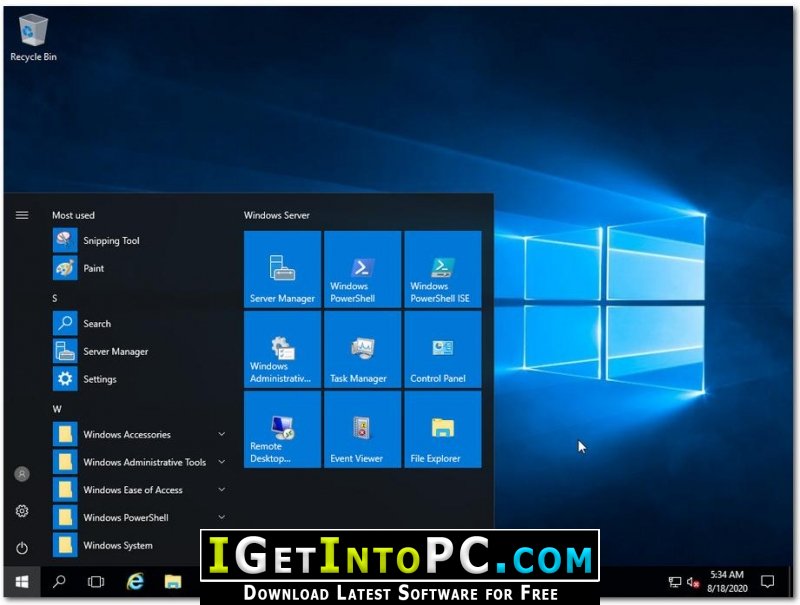Open Task View on the taskbar
Image resolution: width=800 pixels, height=605 pixels.
96,582
